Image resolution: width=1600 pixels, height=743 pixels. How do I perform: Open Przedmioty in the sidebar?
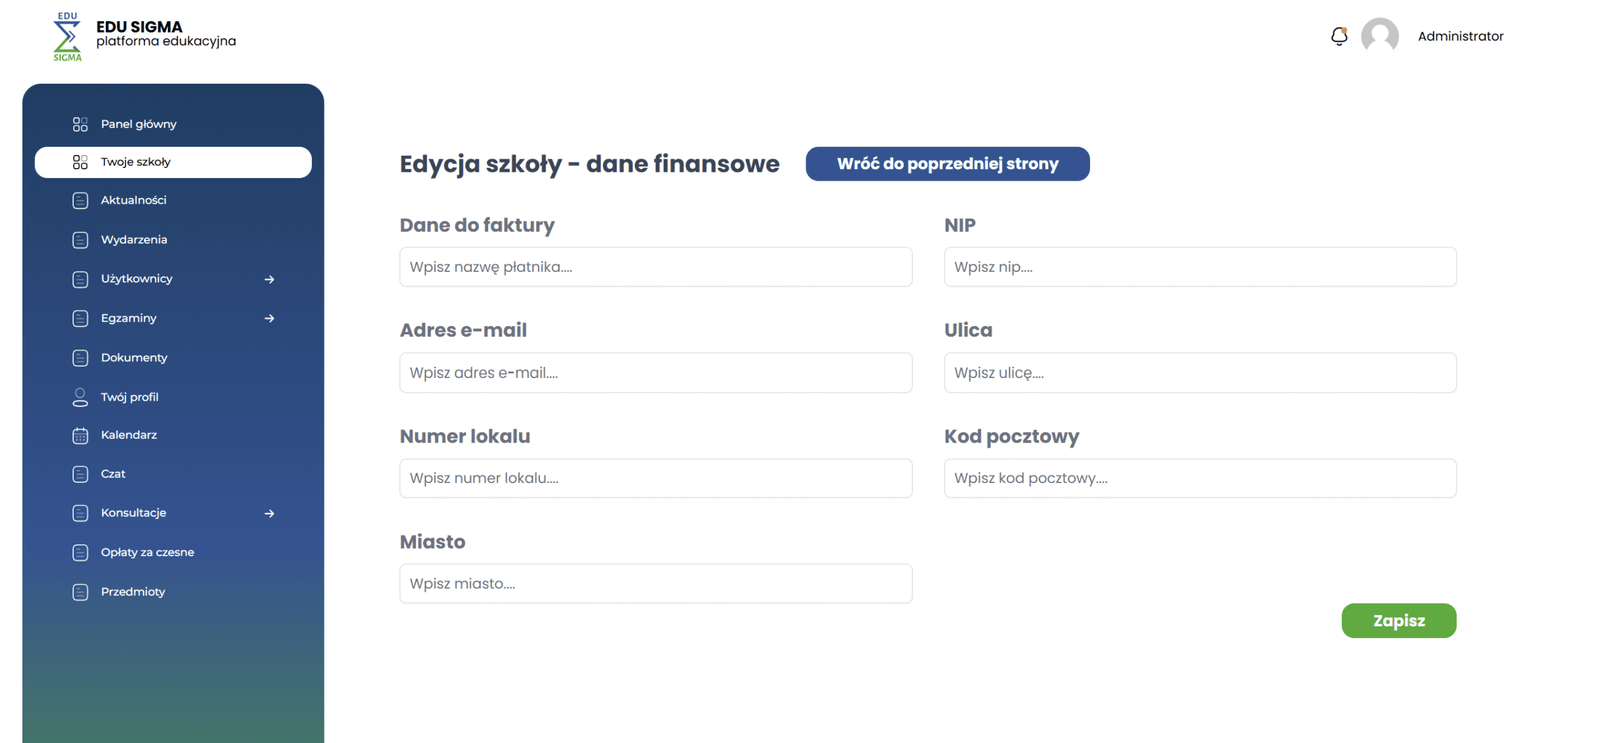click(133, 592)
